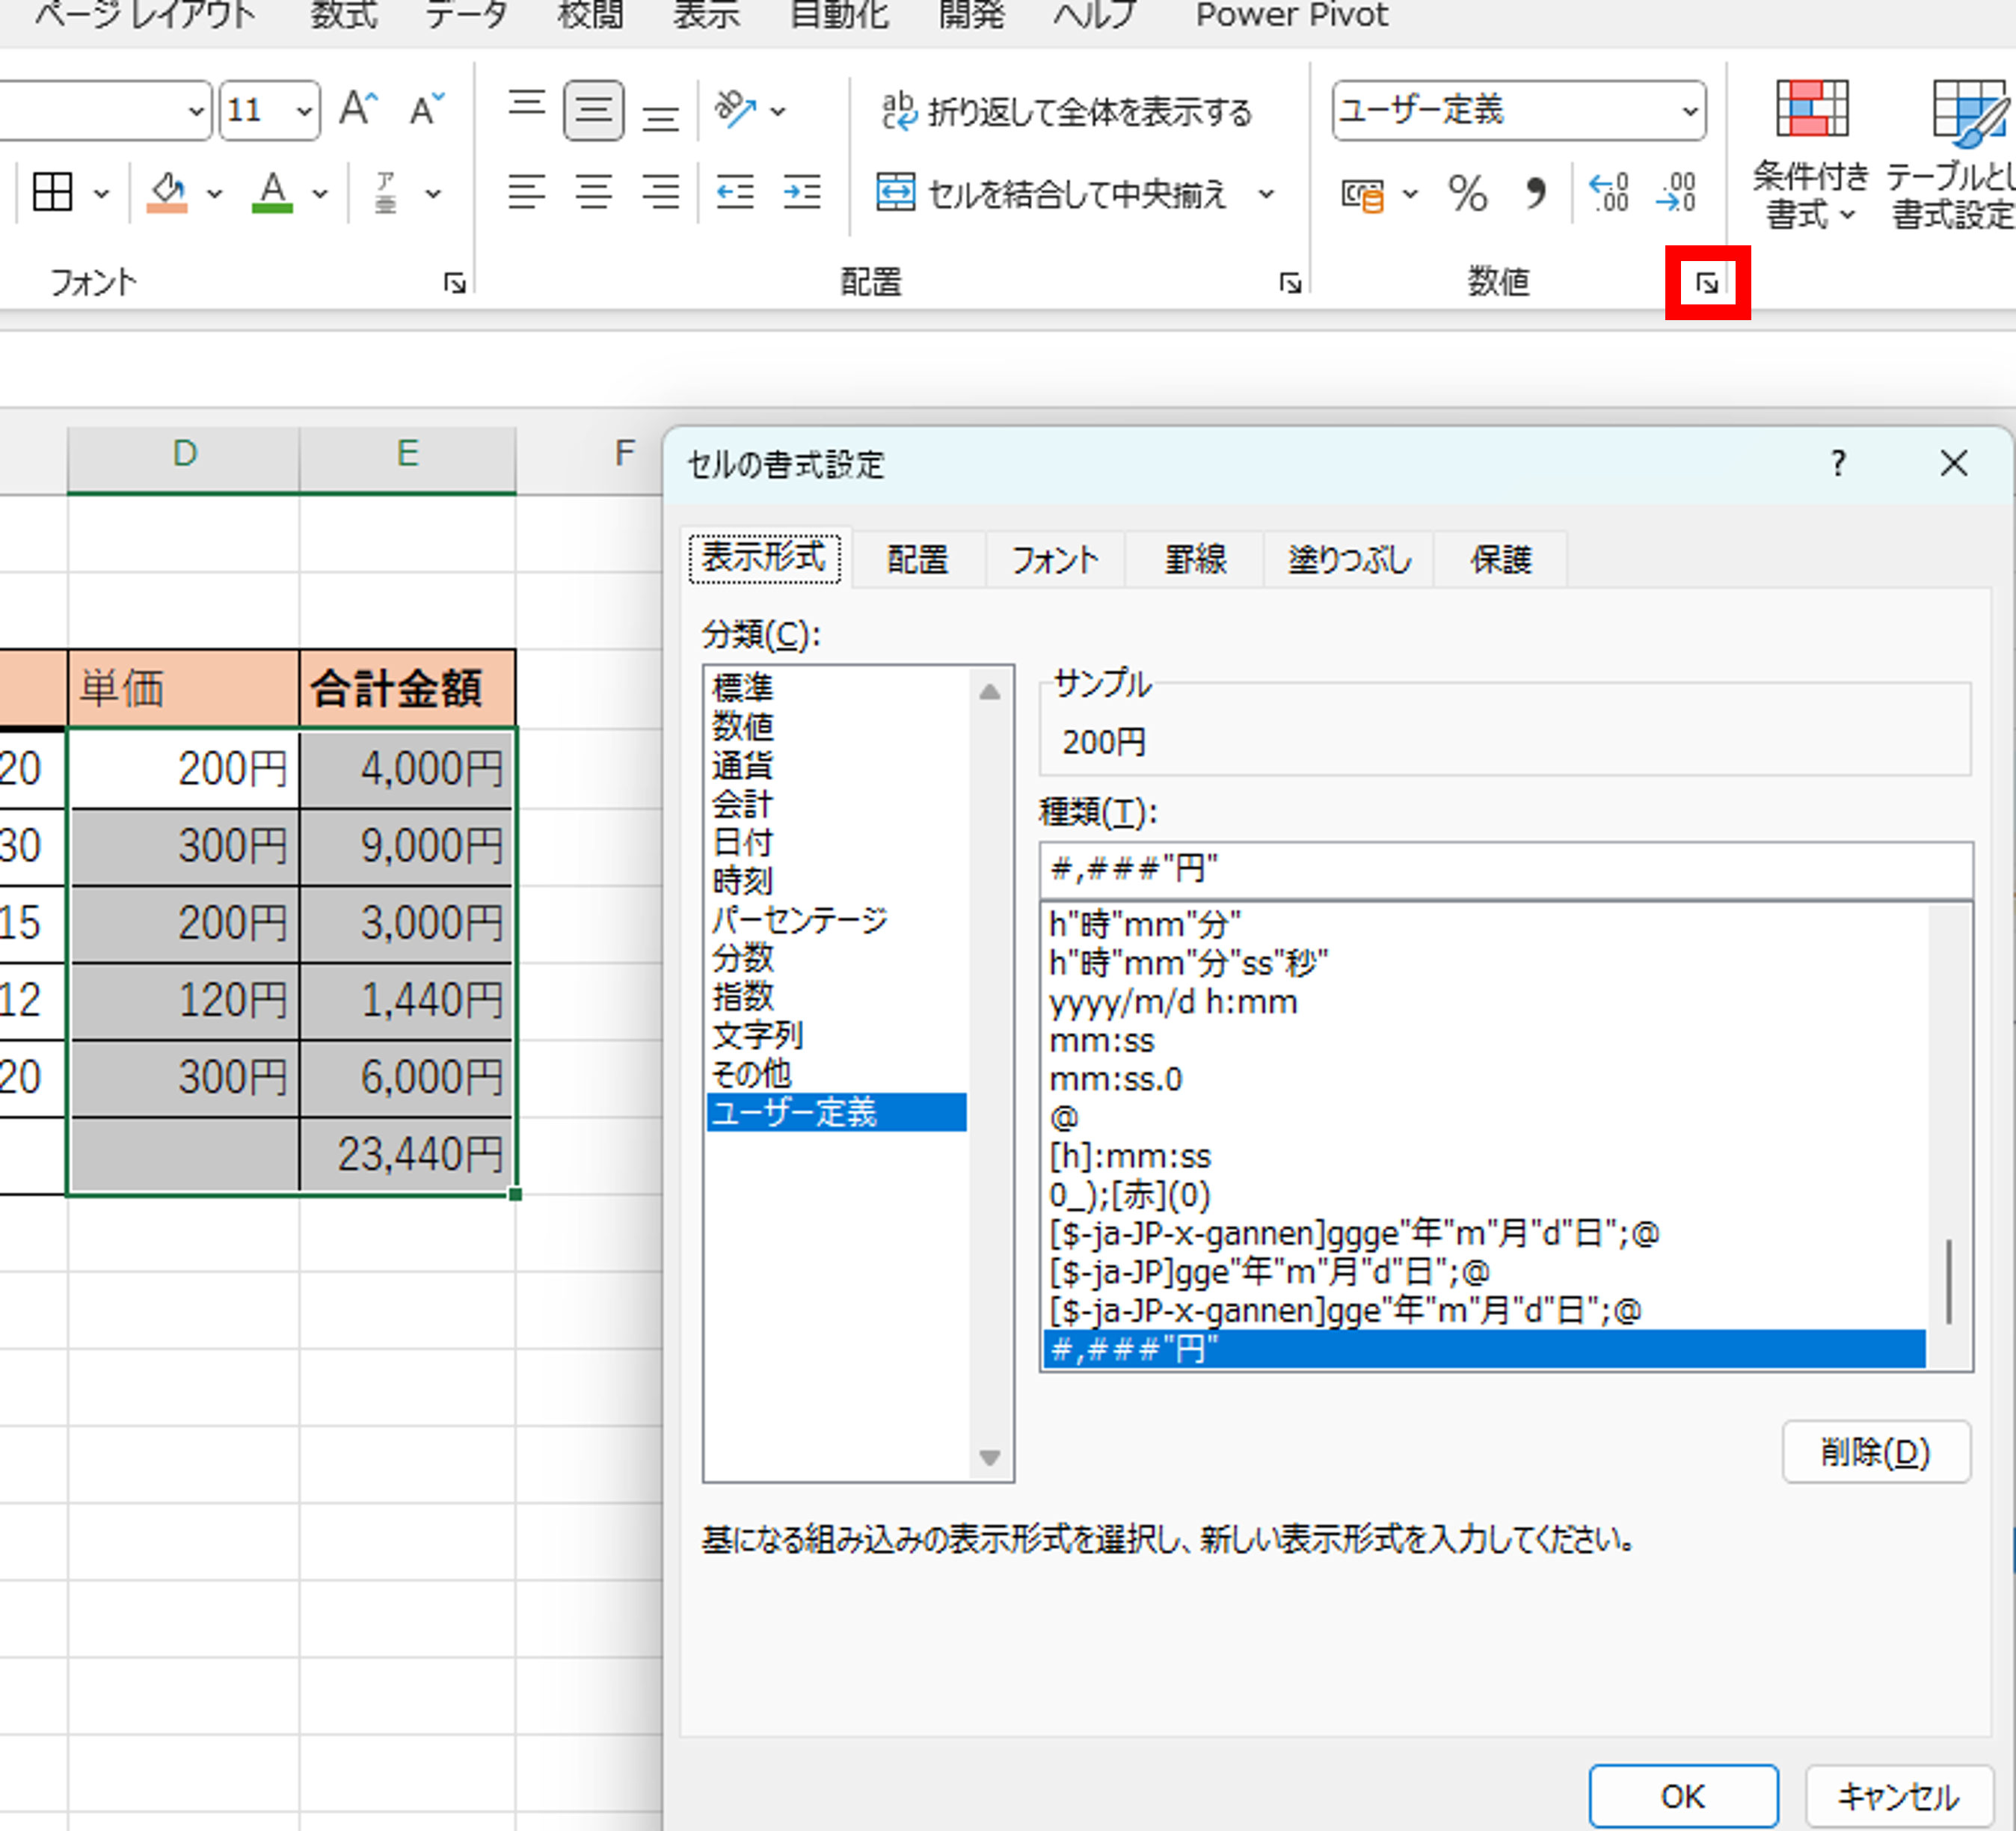Click the format type list scrollbar thumb
Screen dimensions: 2016x1831
click(x=1949, y=1282)
